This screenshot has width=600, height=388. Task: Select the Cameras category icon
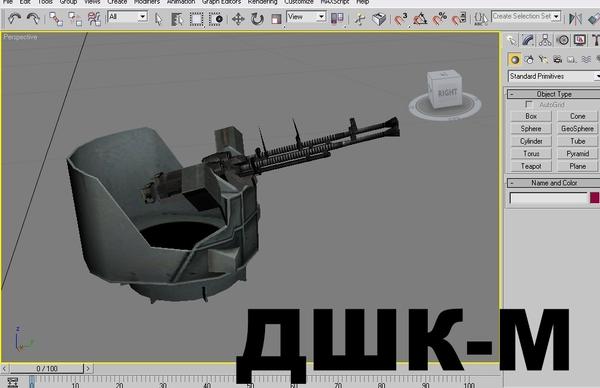558,59
